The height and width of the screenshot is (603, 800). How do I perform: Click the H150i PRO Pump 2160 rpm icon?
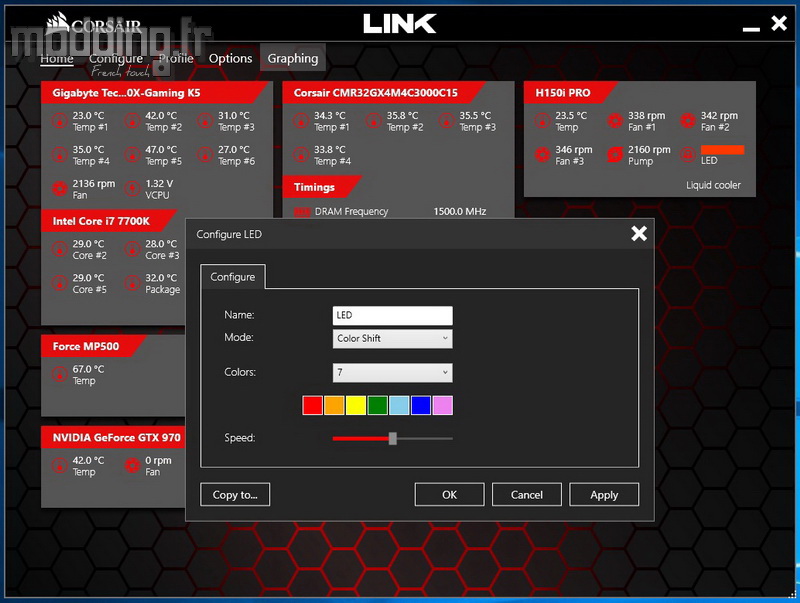pyautogui.click(x=615, y=155)
